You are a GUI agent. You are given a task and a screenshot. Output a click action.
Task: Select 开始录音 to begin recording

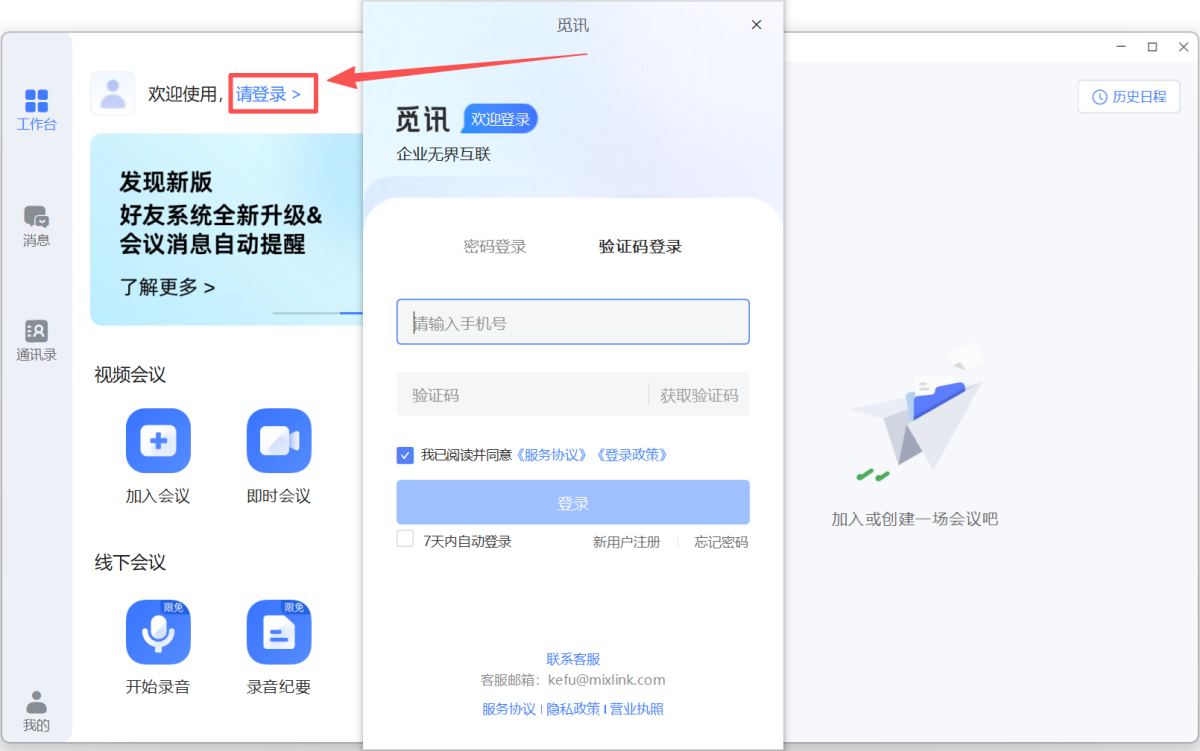158,631
